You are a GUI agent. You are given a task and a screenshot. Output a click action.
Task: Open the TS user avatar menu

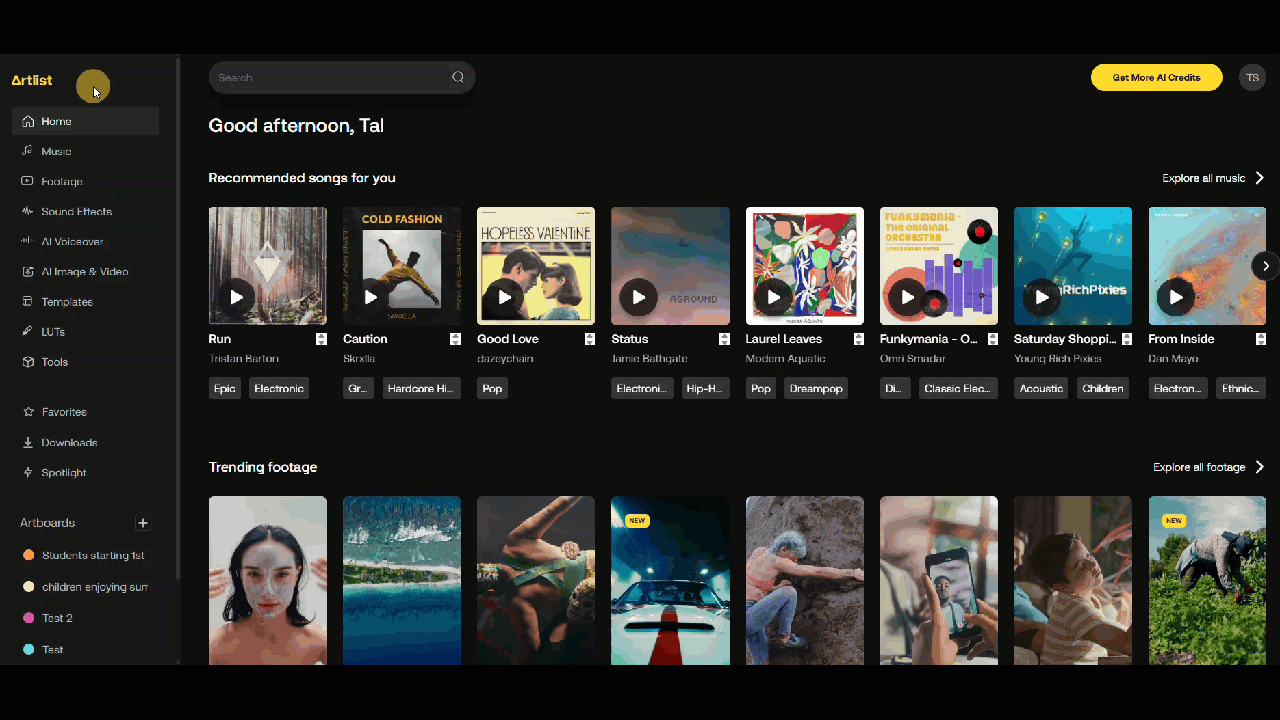click(x=1252, y=77)
